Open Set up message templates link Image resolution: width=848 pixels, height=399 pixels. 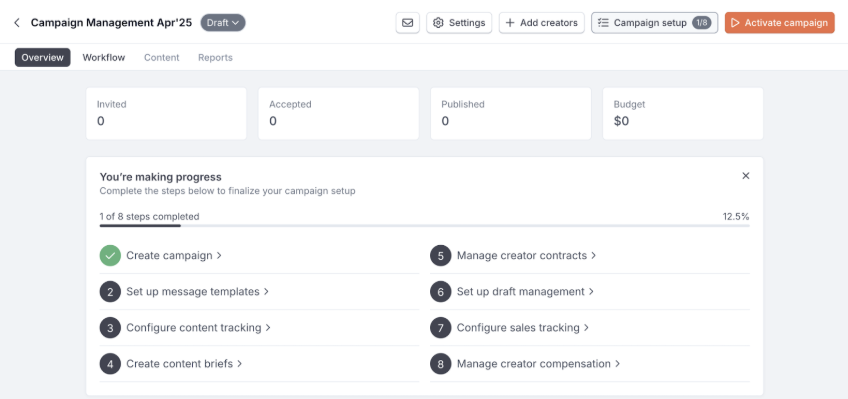pyautogui.click(x=193, y=291)
